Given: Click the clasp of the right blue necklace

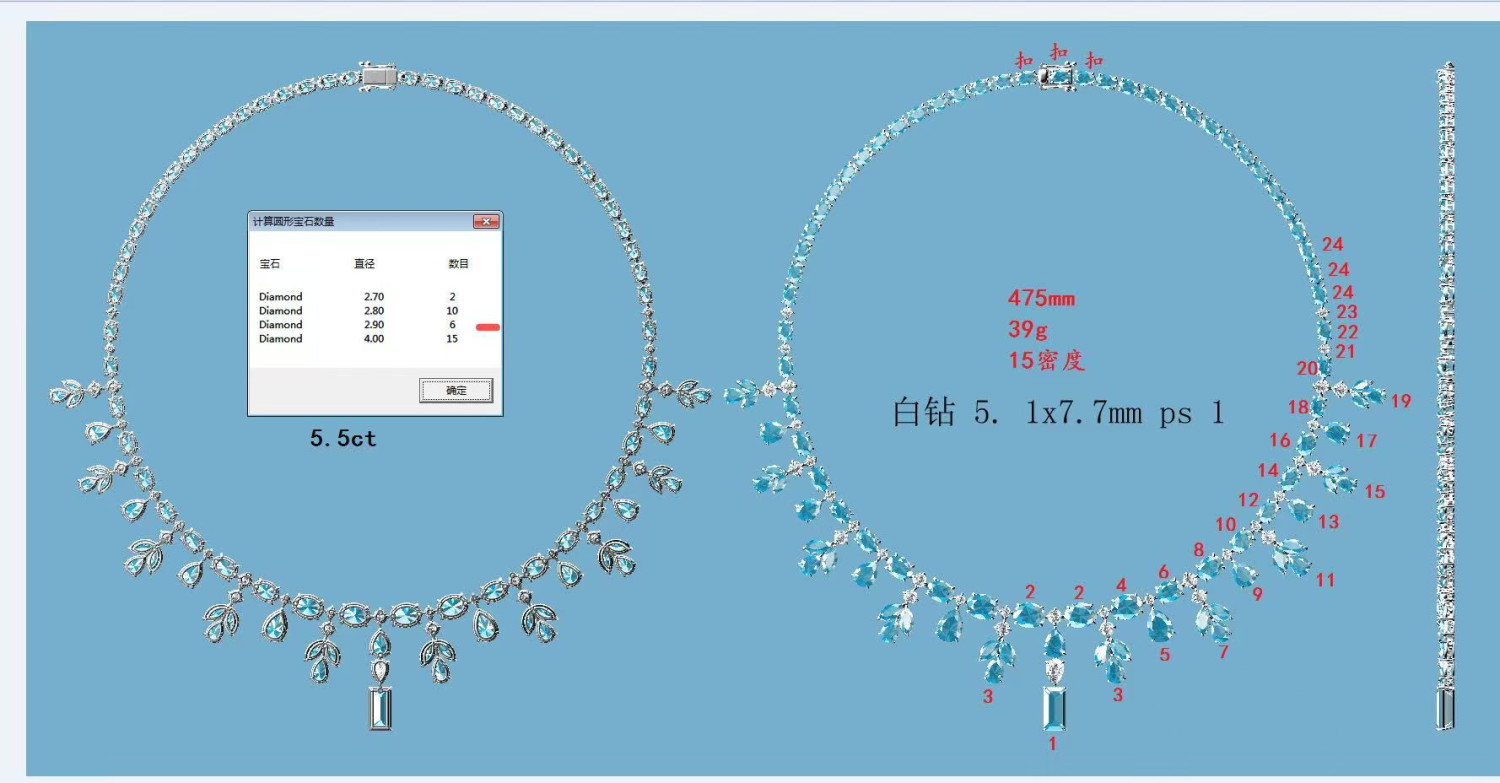Looking at the screenshot, I should click(1058, 76).
